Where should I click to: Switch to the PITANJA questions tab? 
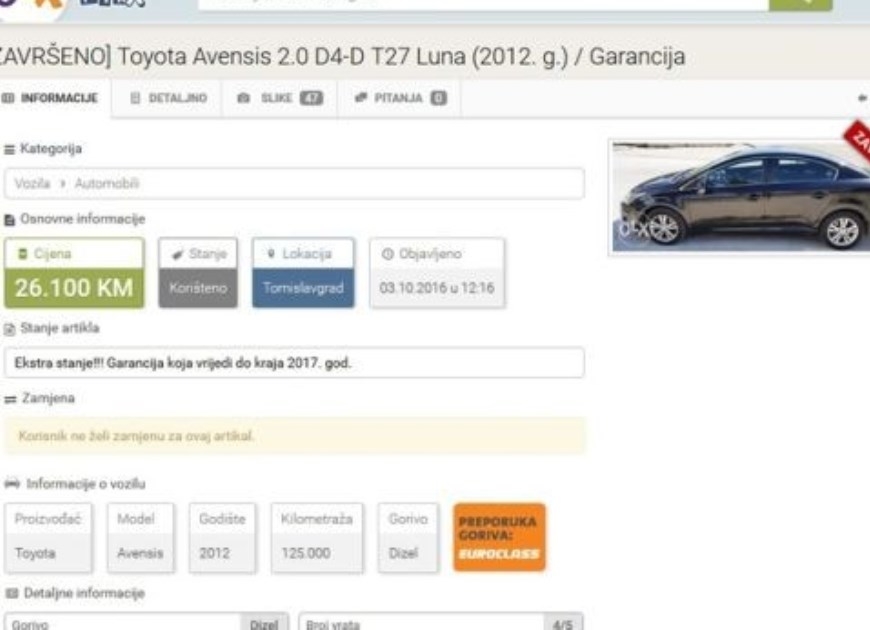click(x=399, y=98)
